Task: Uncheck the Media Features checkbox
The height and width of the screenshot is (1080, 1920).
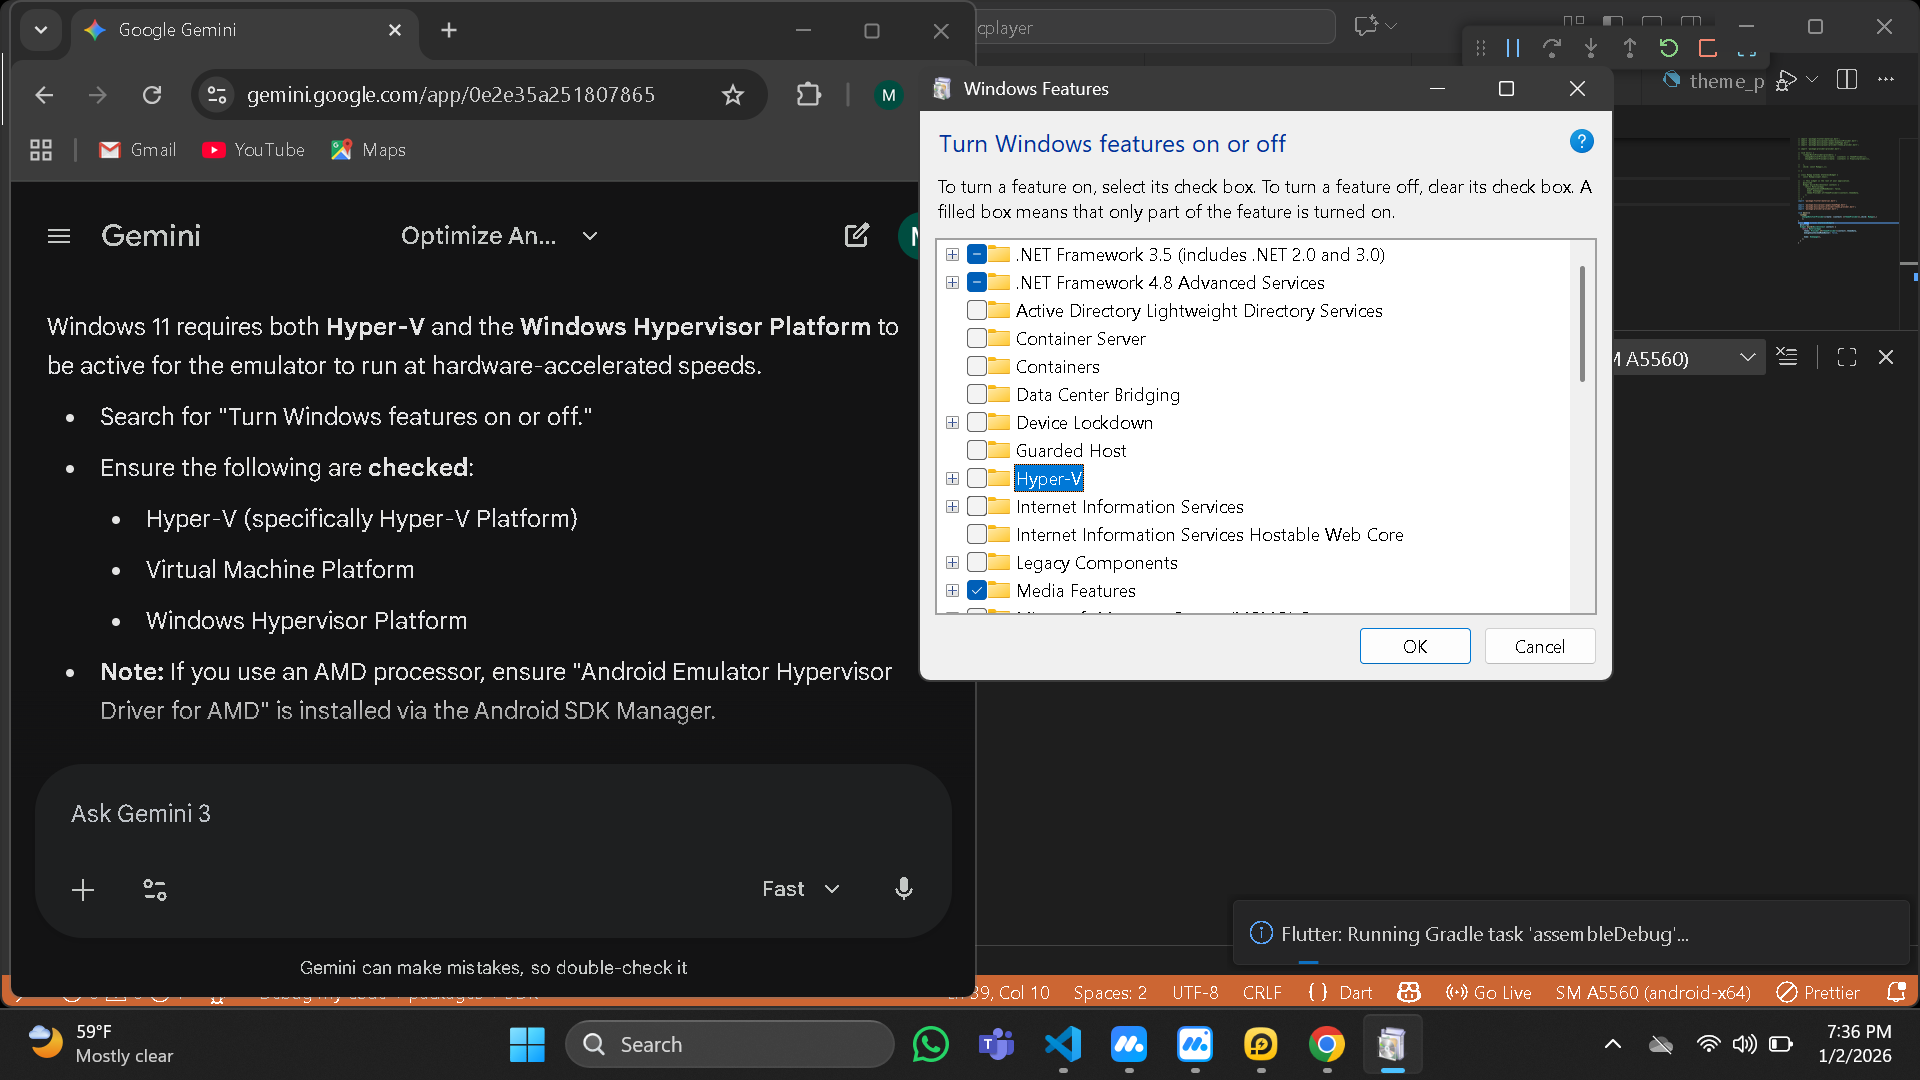Action: [x=977, y=591]
